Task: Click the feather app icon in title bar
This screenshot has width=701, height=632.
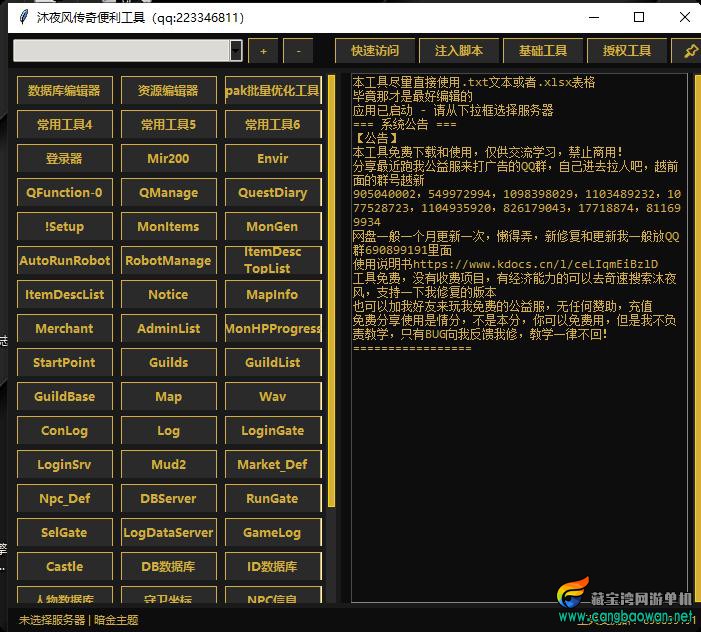Action: (23, 17)
